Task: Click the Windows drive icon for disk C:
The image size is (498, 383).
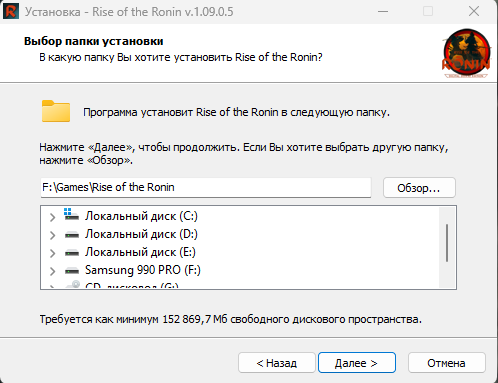Action: click(71, 215)
